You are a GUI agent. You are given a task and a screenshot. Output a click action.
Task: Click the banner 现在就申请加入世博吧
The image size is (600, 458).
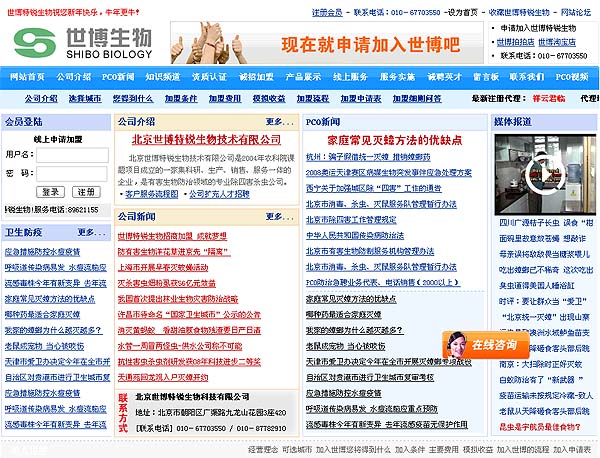(327, 42)
